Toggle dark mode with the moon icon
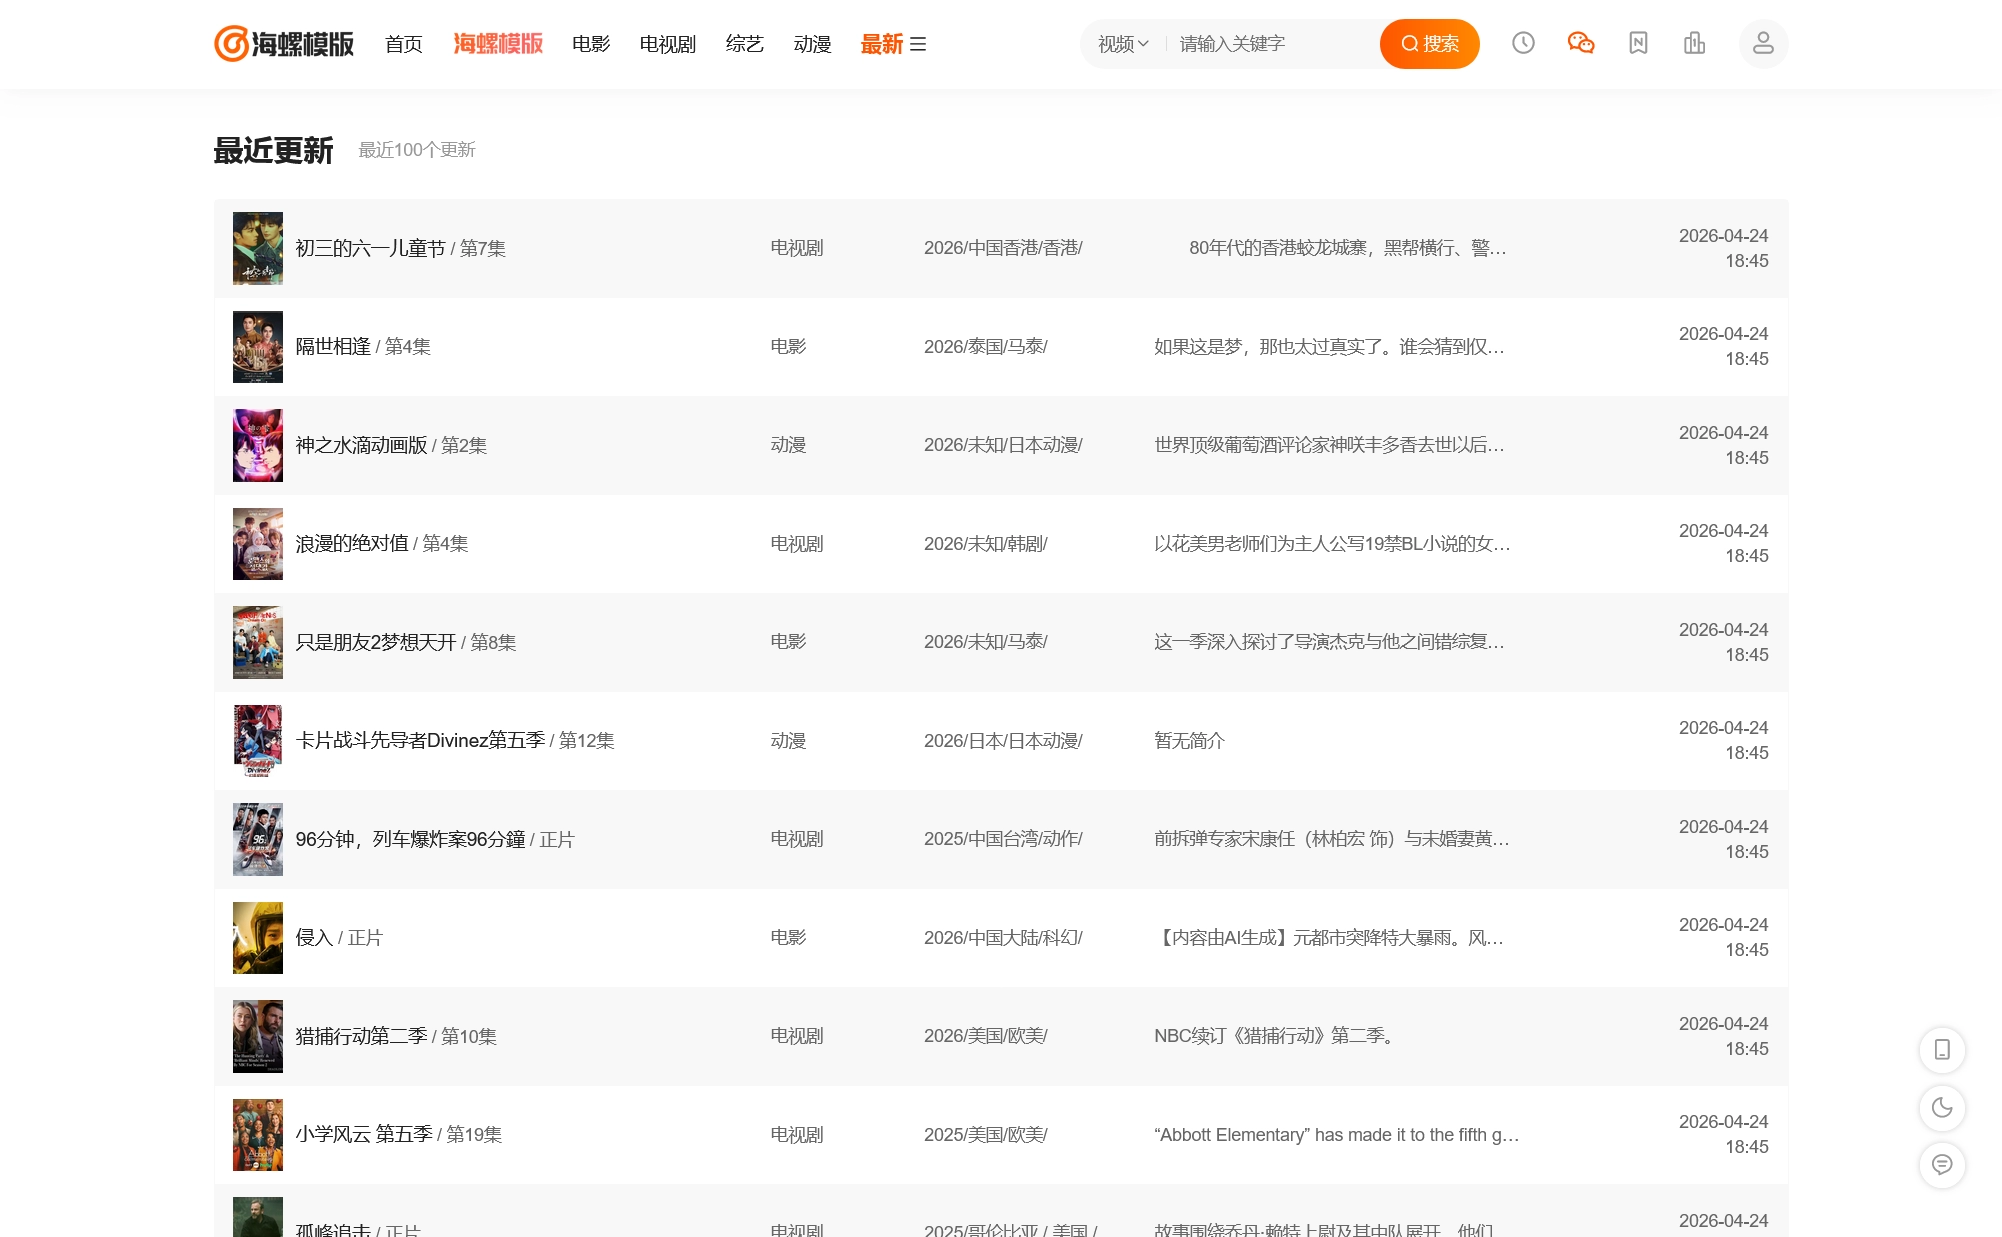 tap(1941, 1108)
